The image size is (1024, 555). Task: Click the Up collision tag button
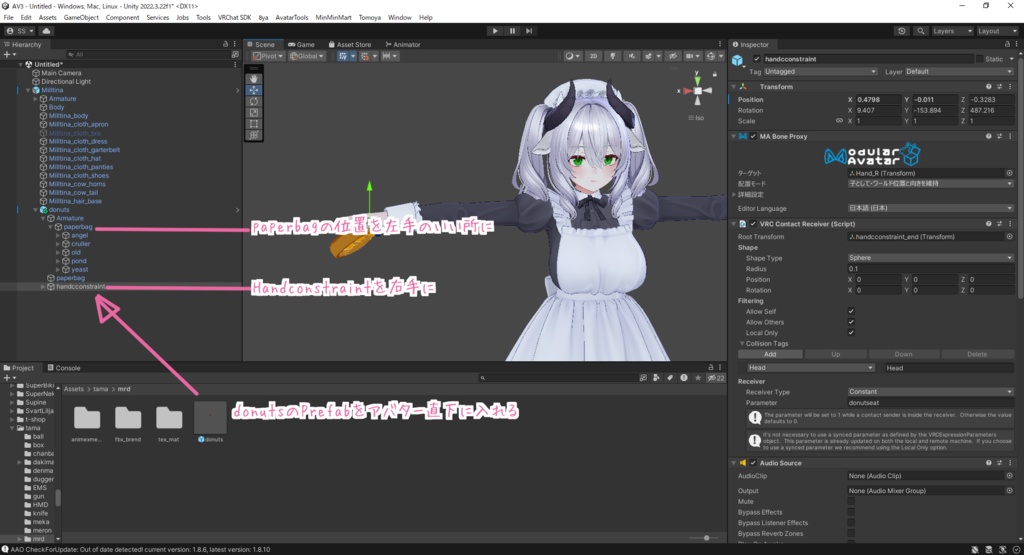[835, 354]
